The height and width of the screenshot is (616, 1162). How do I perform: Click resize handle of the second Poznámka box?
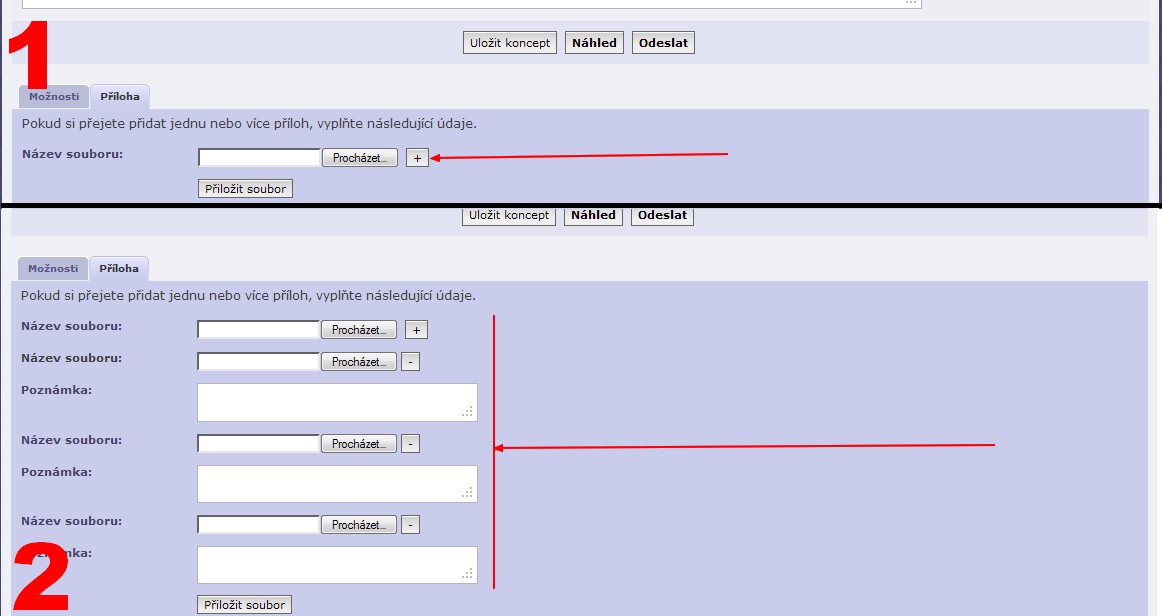467,493
